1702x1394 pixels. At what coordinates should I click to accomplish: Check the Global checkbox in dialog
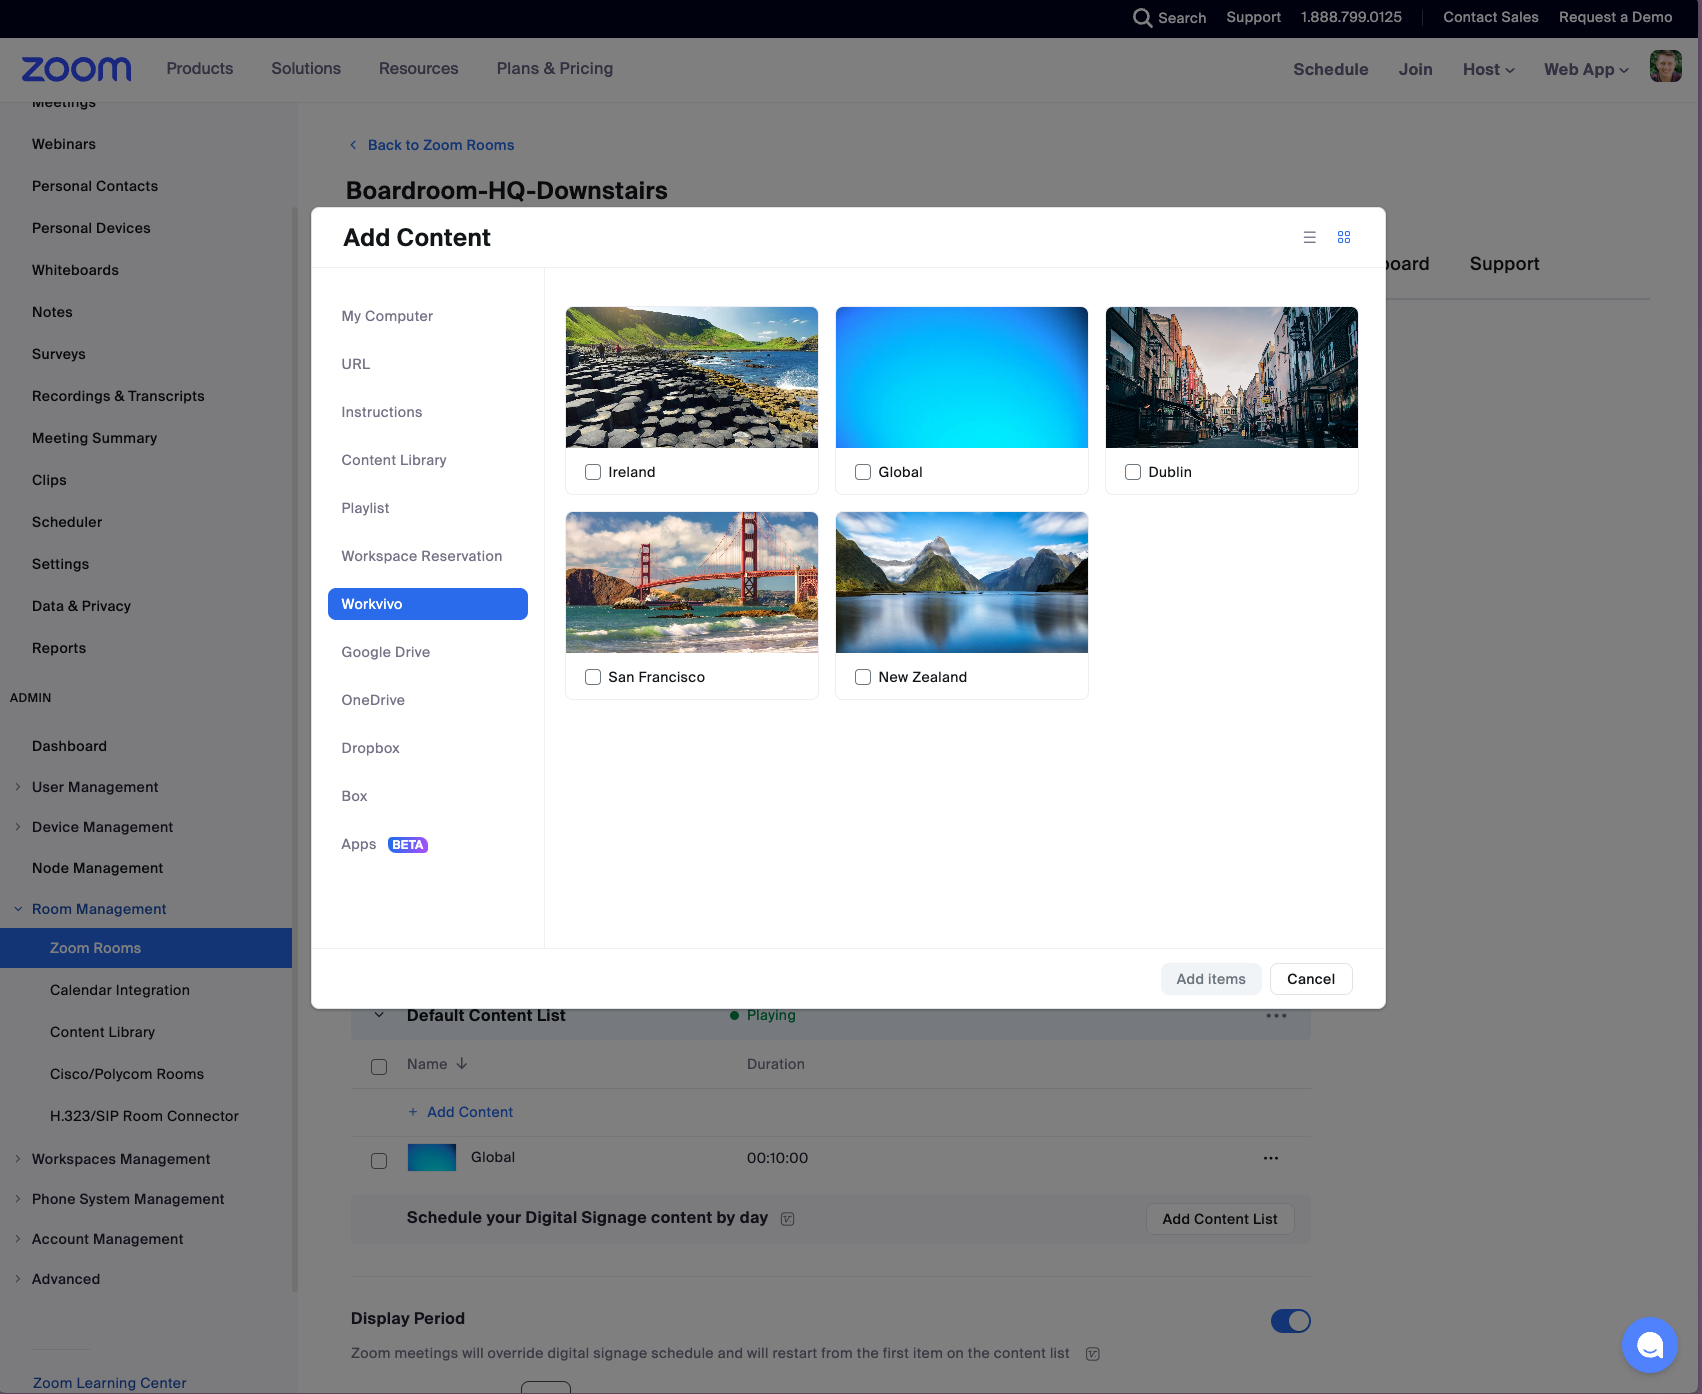tap(863, 472)
